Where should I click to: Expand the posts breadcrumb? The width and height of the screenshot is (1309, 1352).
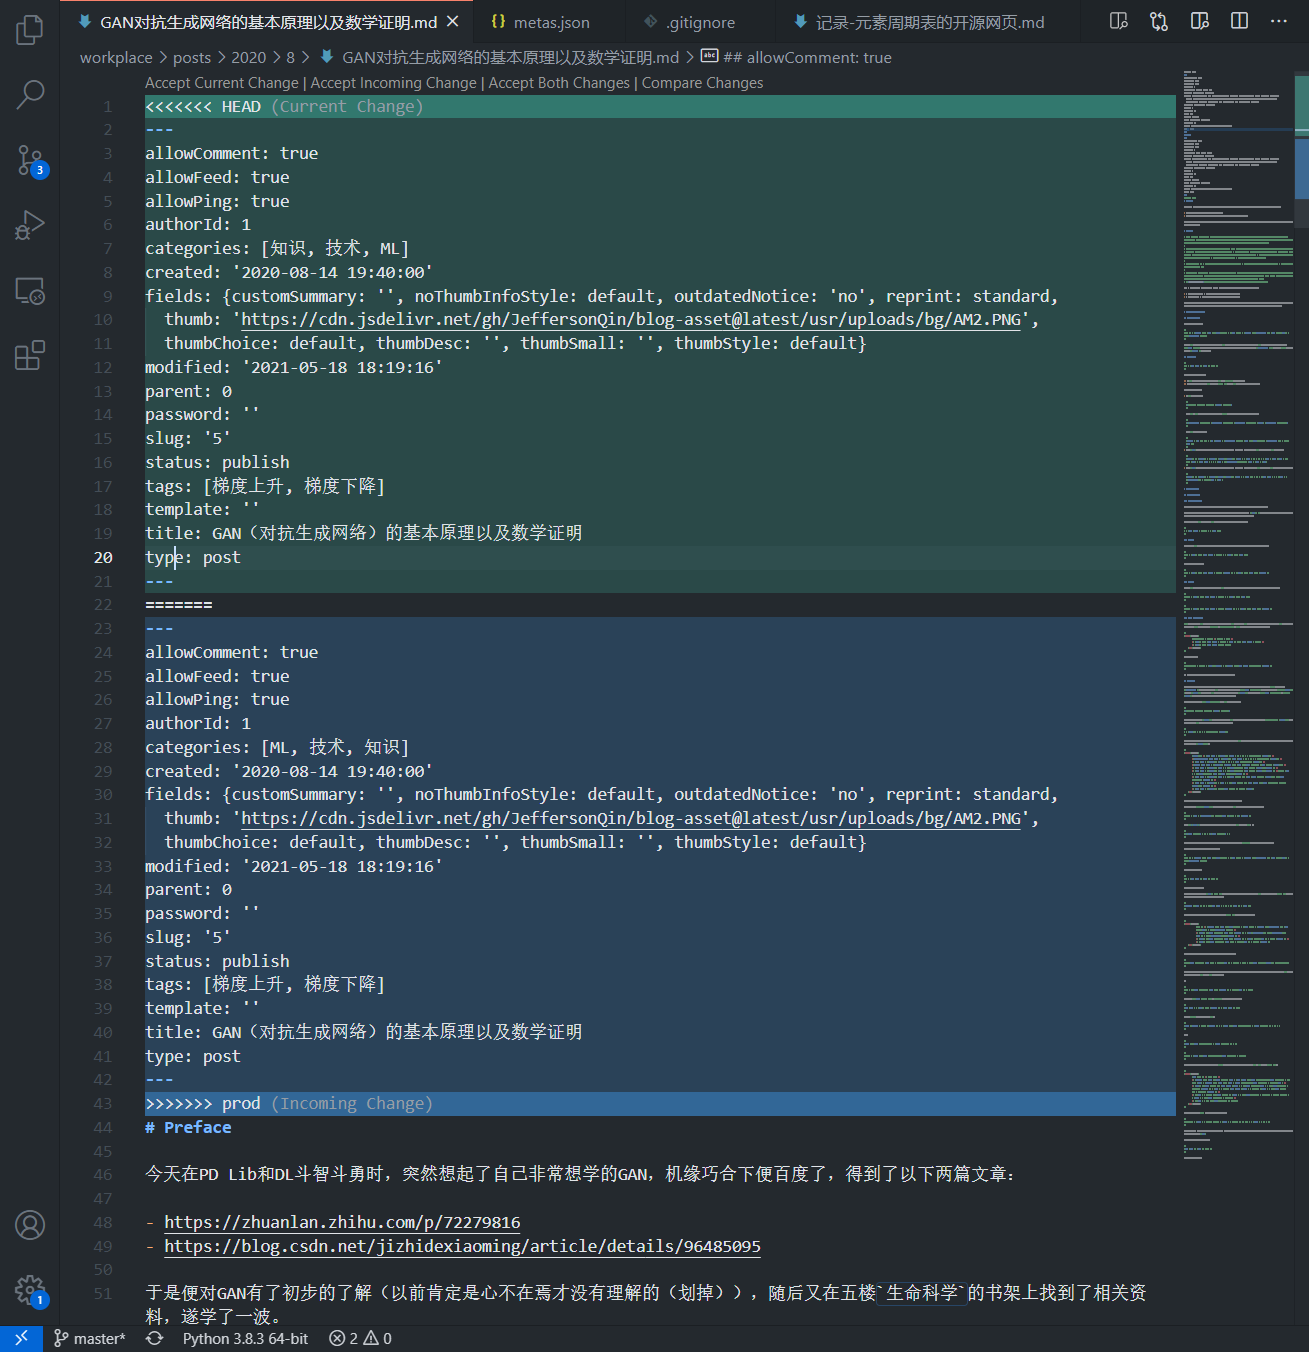[192, 57]
